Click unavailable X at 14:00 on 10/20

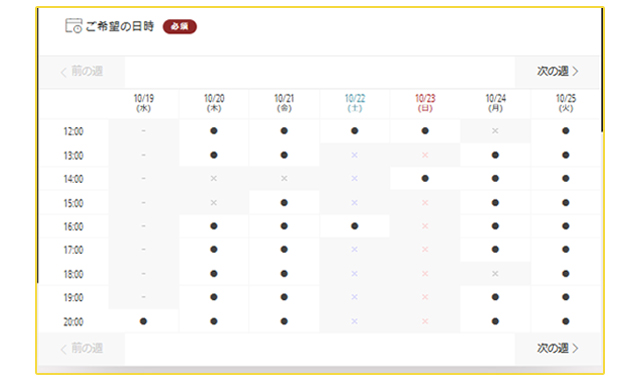pos(213,178)
